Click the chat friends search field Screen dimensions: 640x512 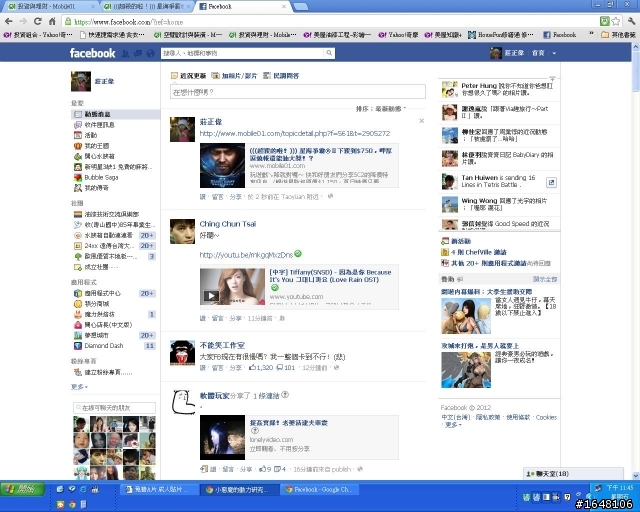[x=114, y=407]
